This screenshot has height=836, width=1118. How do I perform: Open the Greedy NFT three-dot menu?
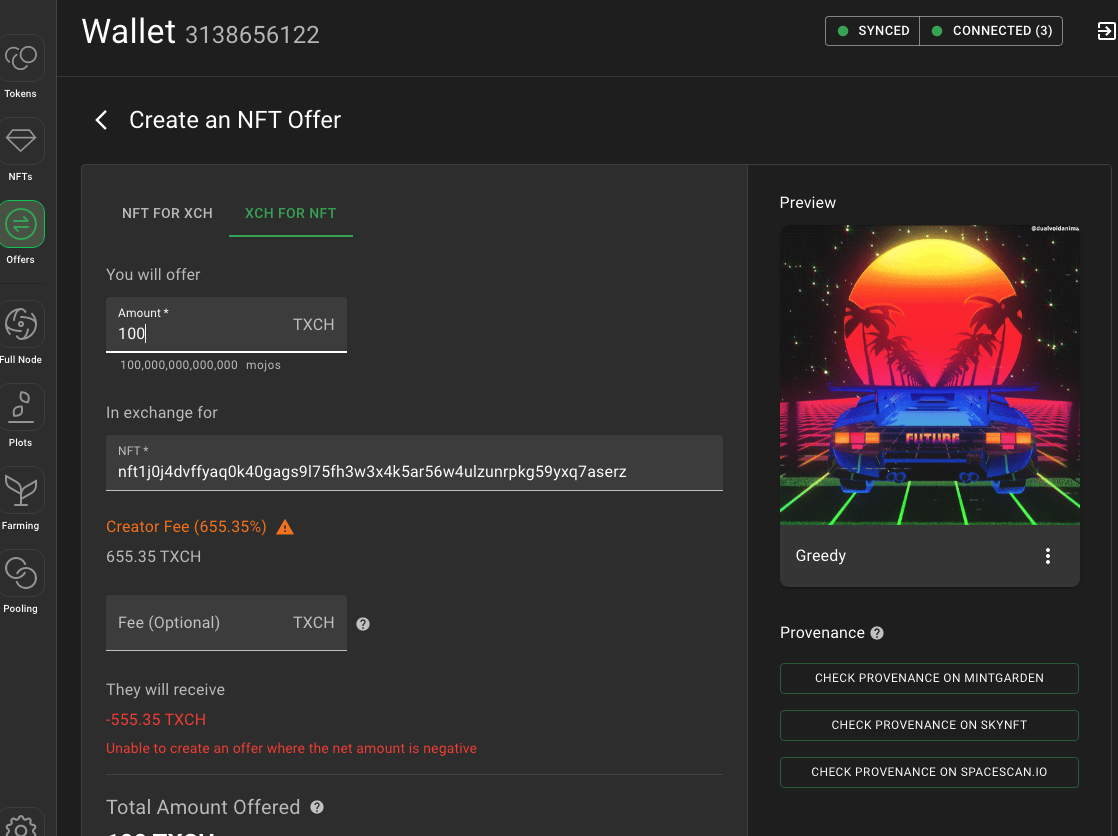[1047, 556]
